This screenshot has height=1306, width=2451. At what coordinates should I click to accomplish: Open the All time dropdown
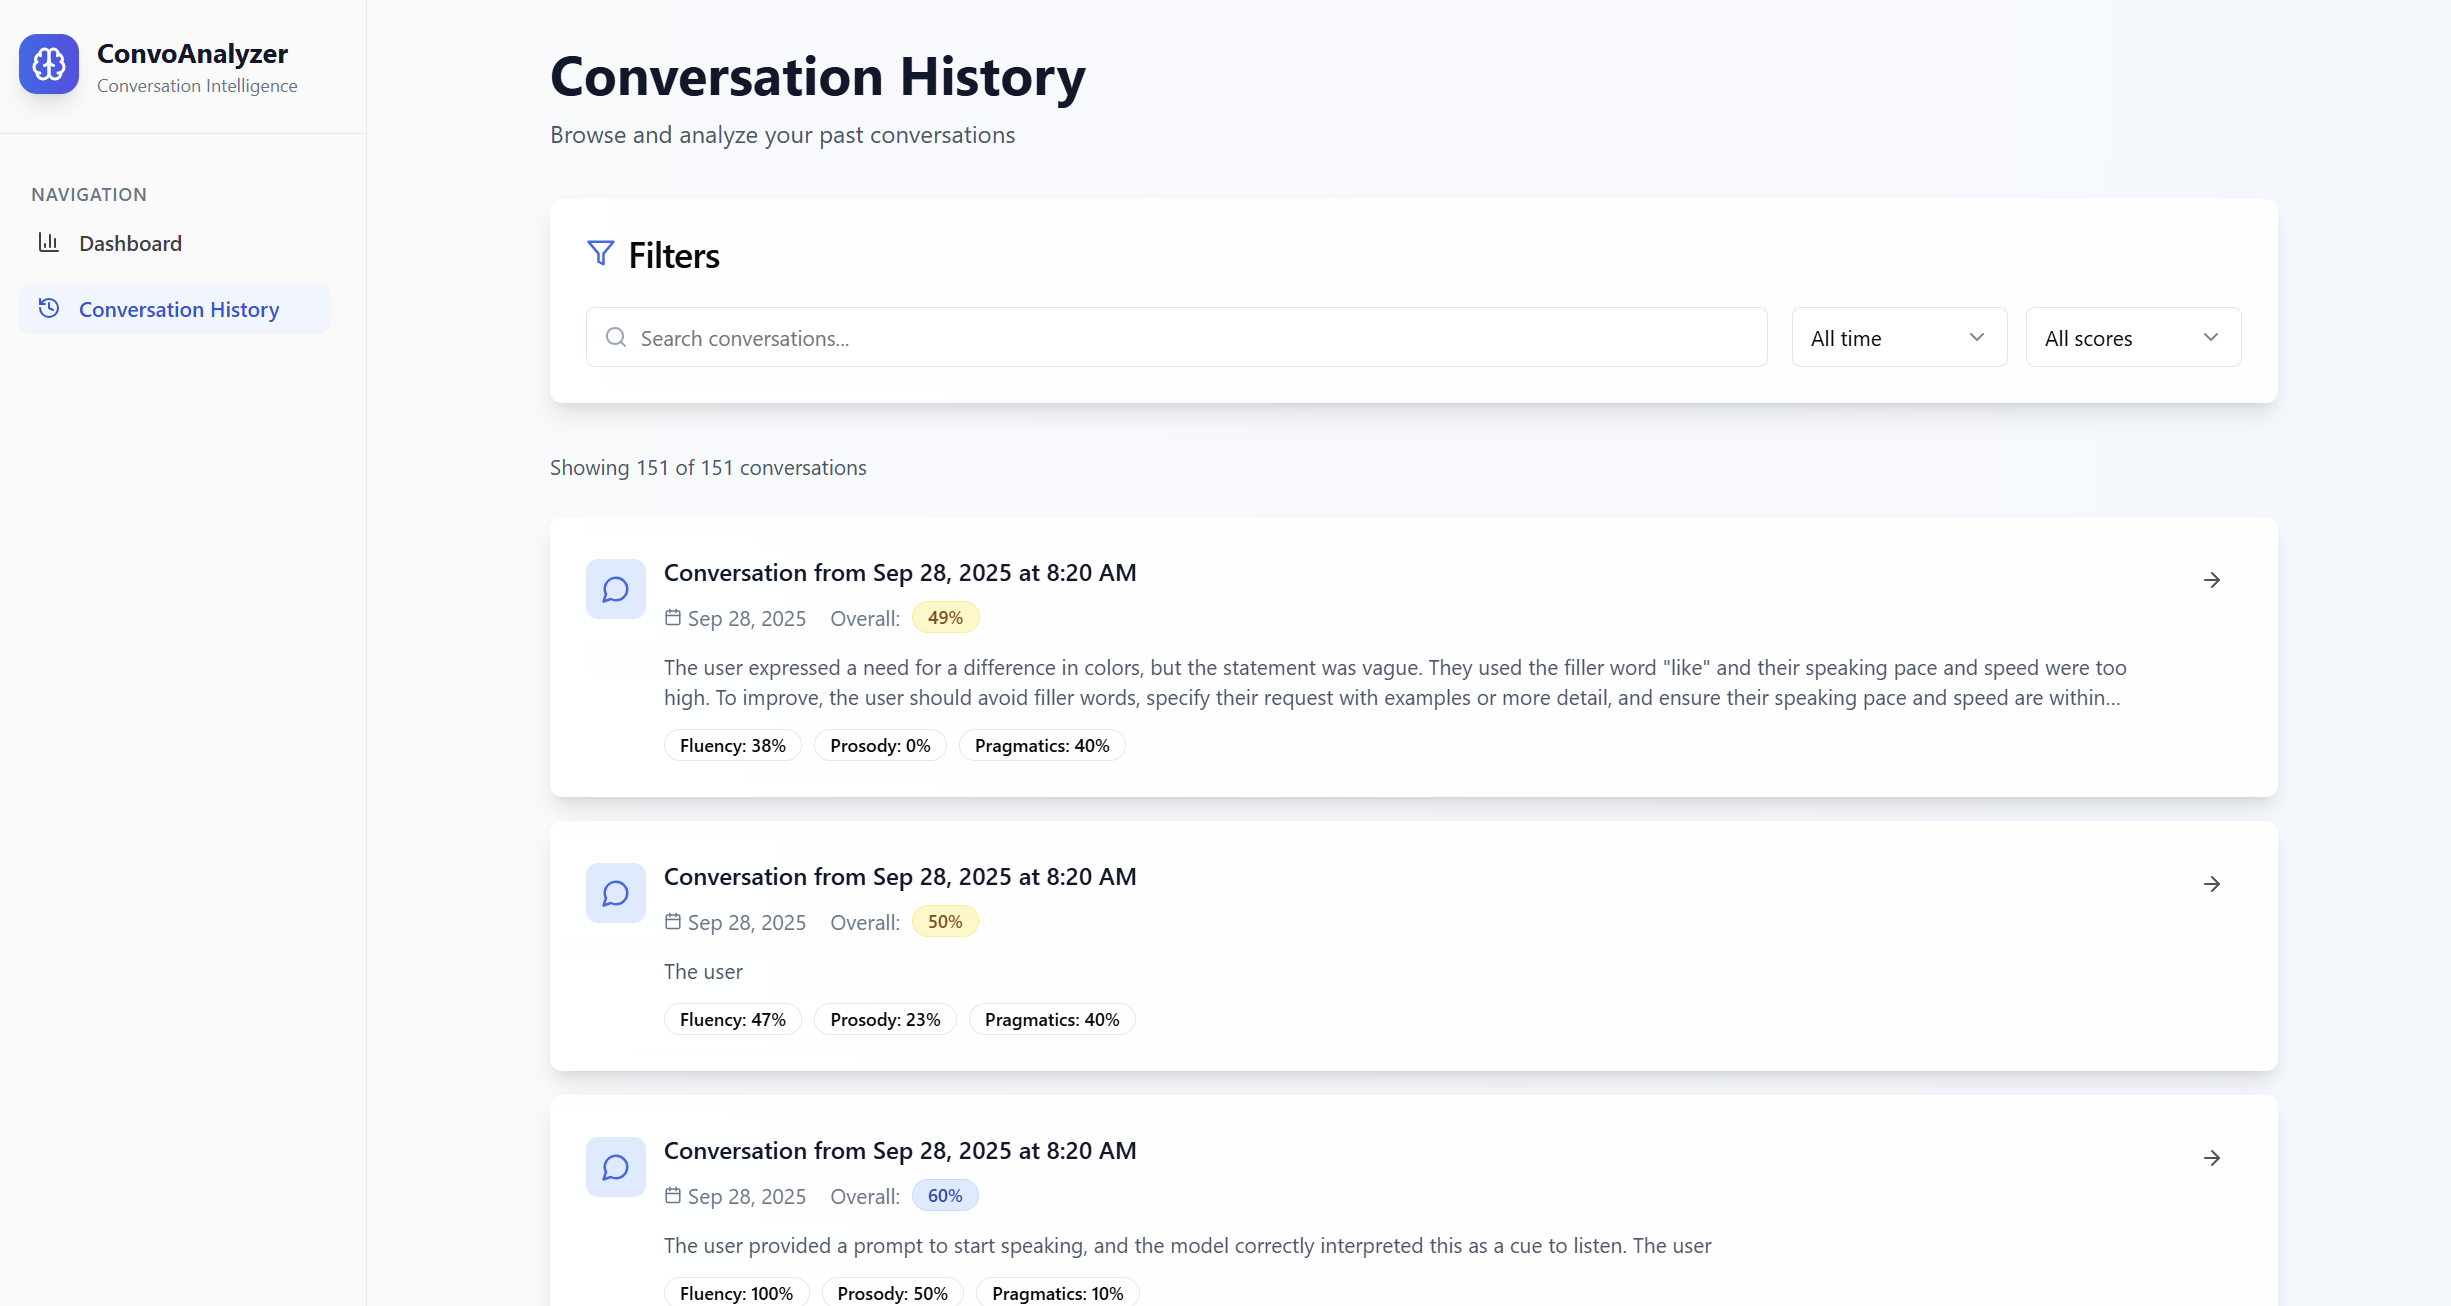[x=1898, y=338]
